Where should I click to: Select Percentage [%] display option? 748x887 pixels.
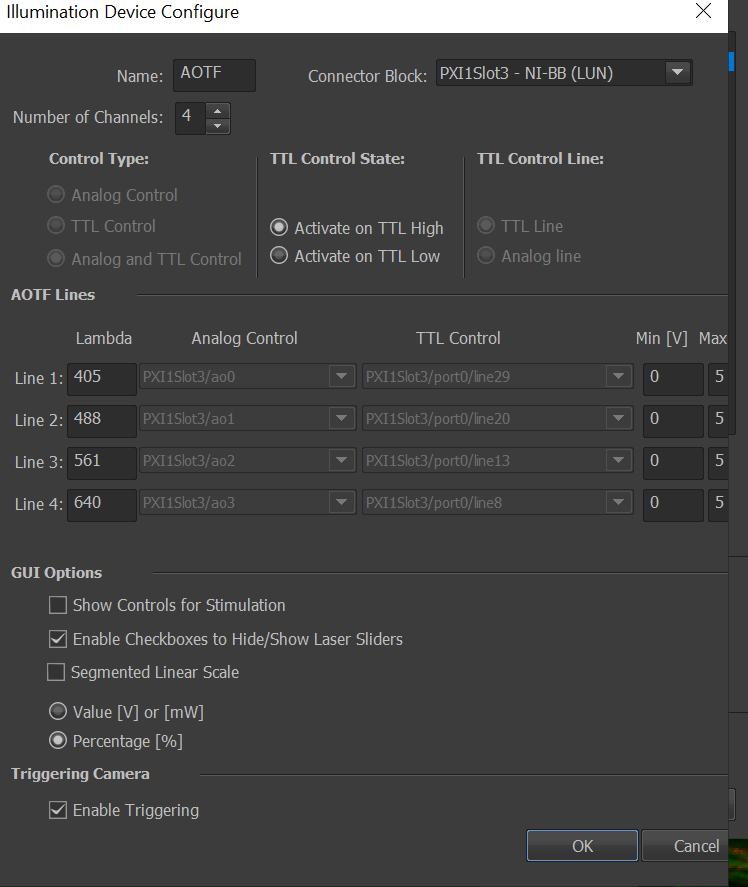[59, 741]
